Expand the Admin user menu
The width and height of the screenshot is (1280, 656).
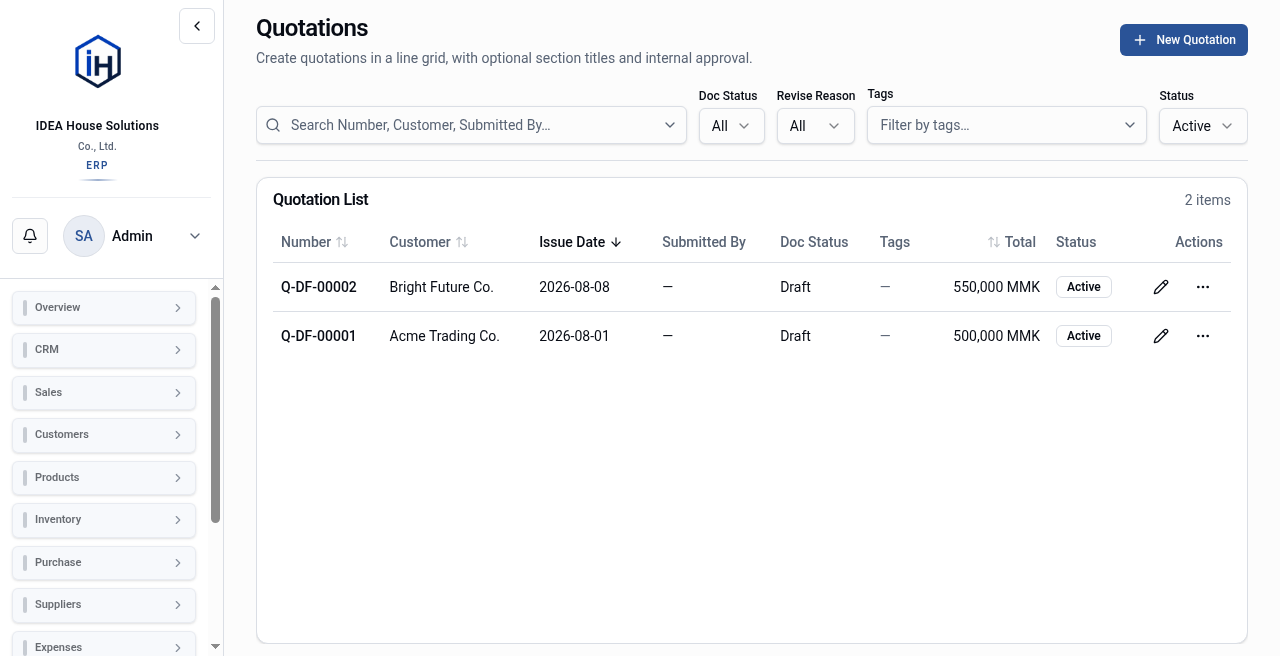[x=195, y=236]
